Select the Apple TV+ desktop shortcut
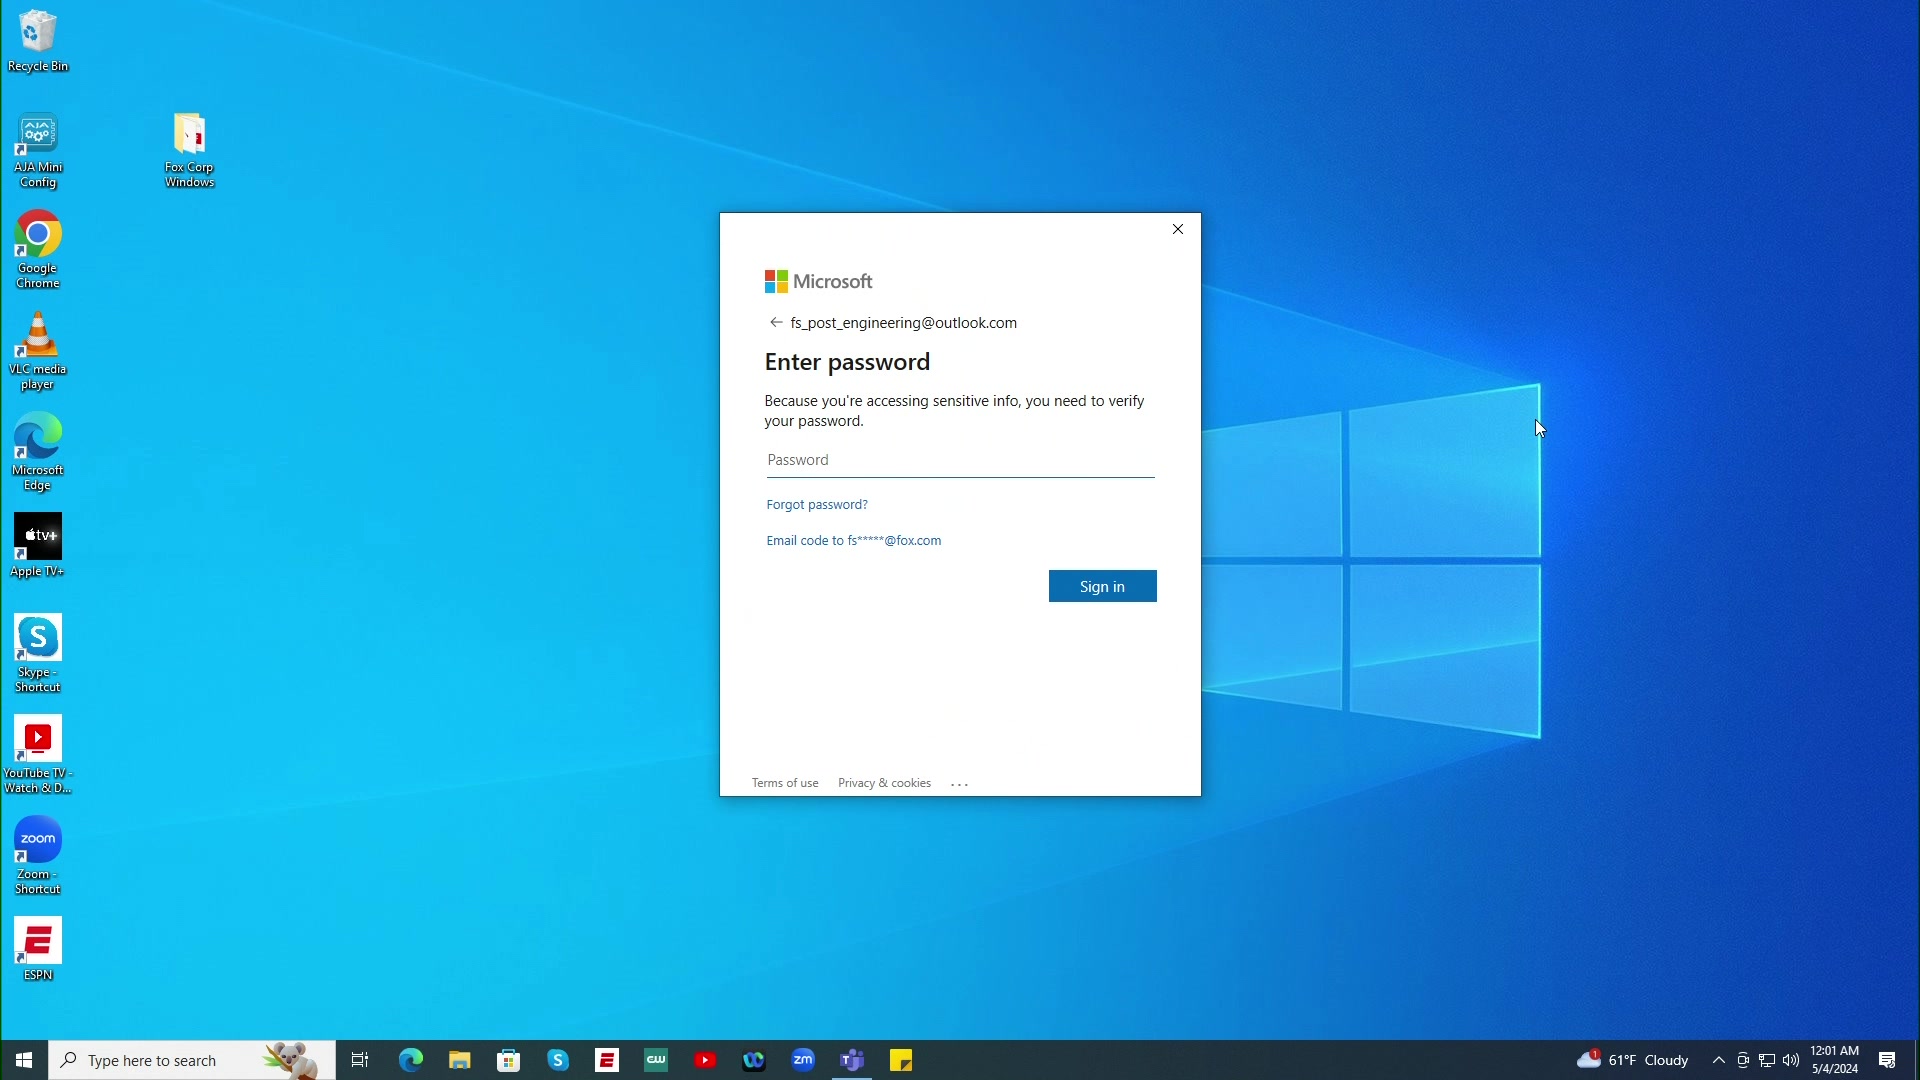1920x1080 pixels. click(x=38, y=546)
